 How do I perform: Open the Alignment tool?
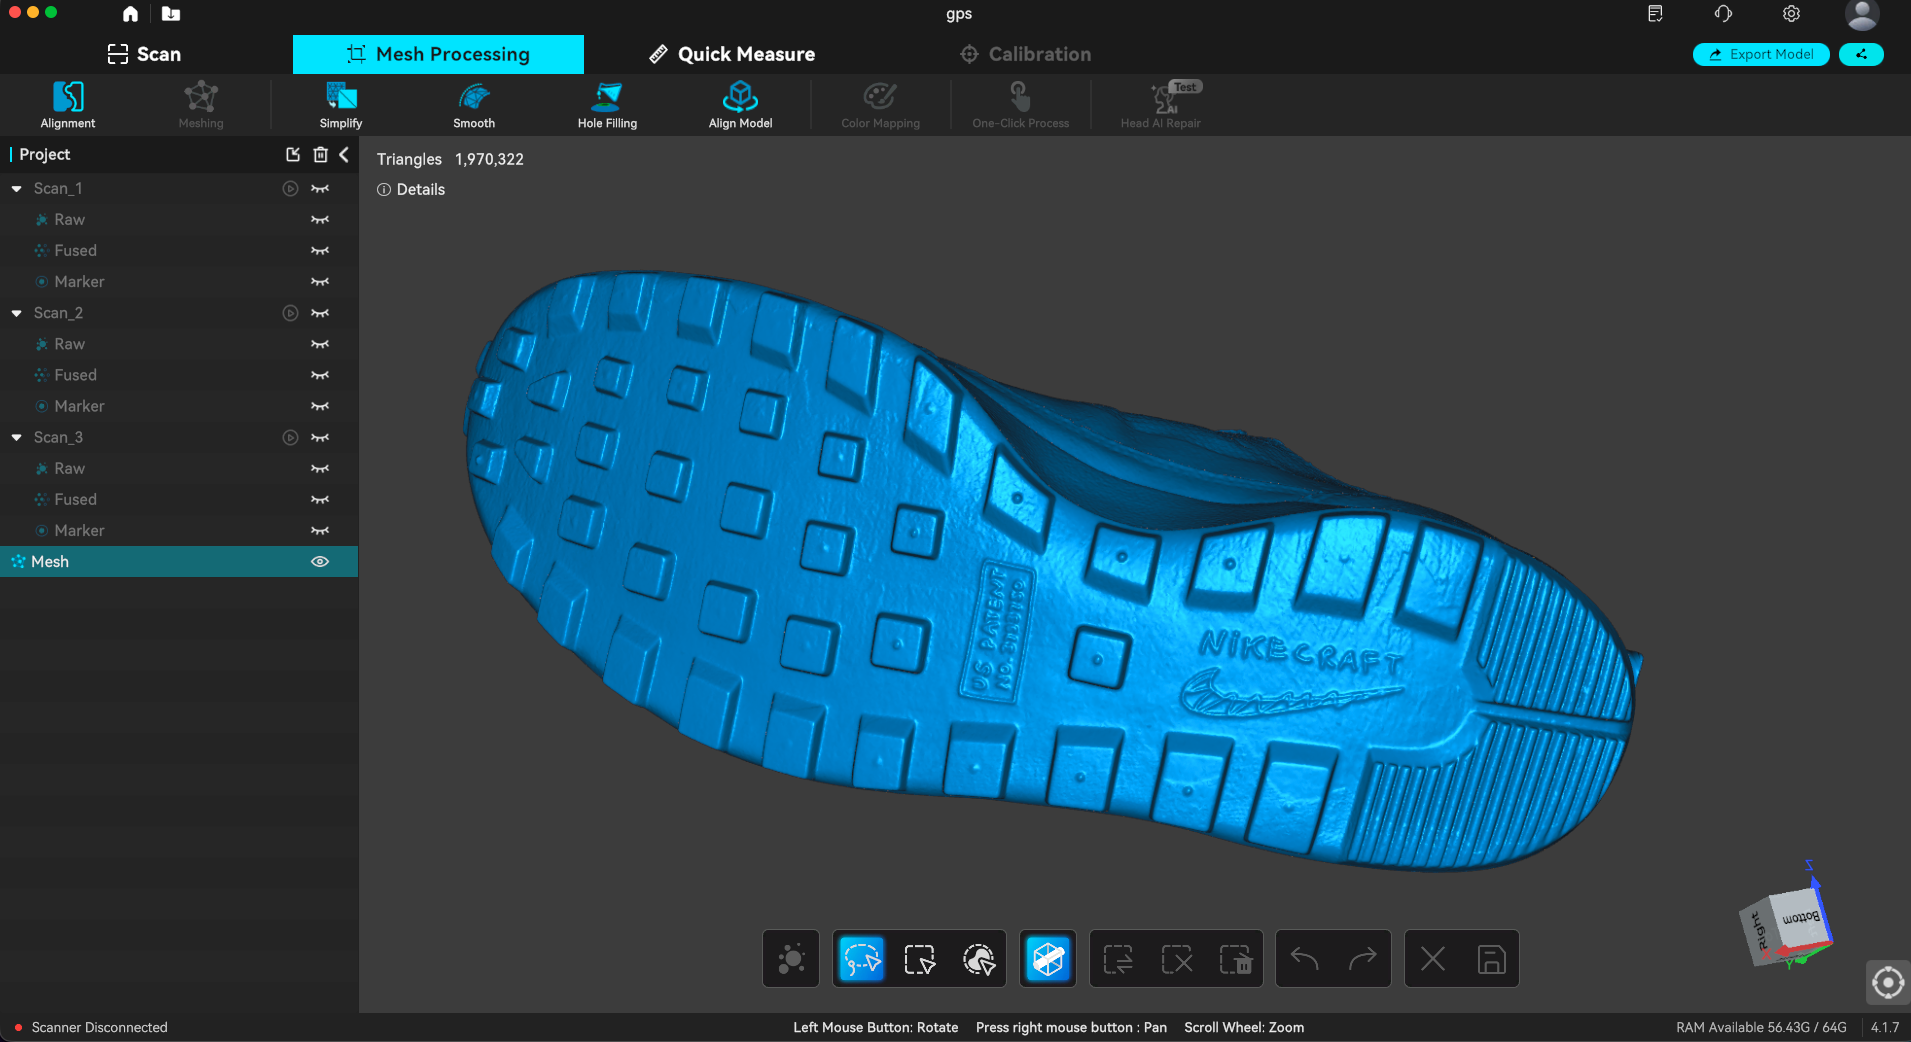[x=68, y=104]
